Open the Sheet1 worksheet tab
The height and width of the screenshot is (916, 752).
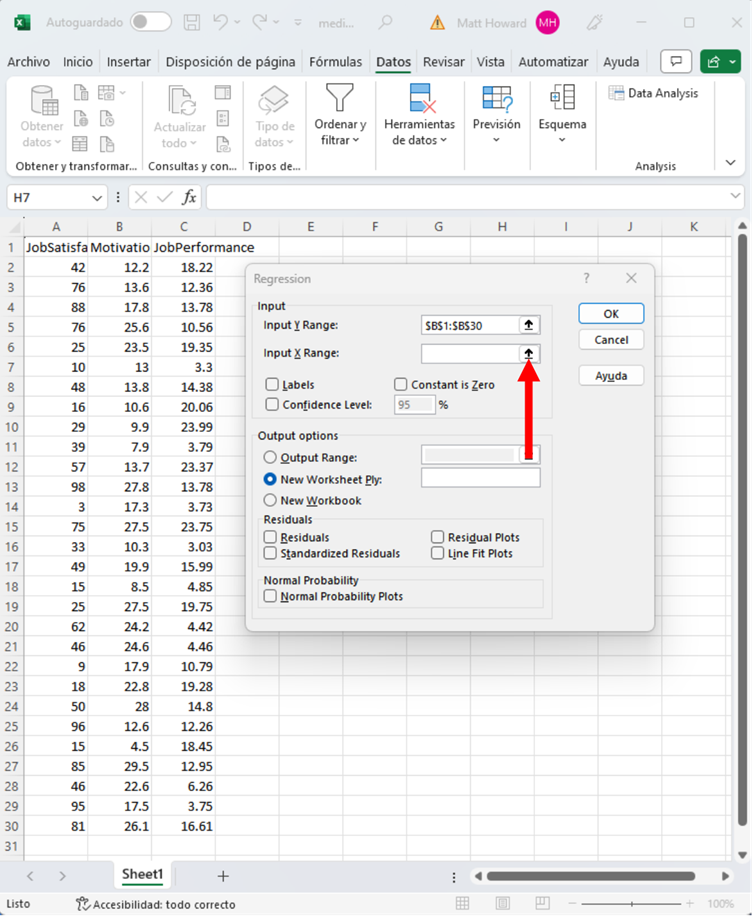tap(142, 874)
